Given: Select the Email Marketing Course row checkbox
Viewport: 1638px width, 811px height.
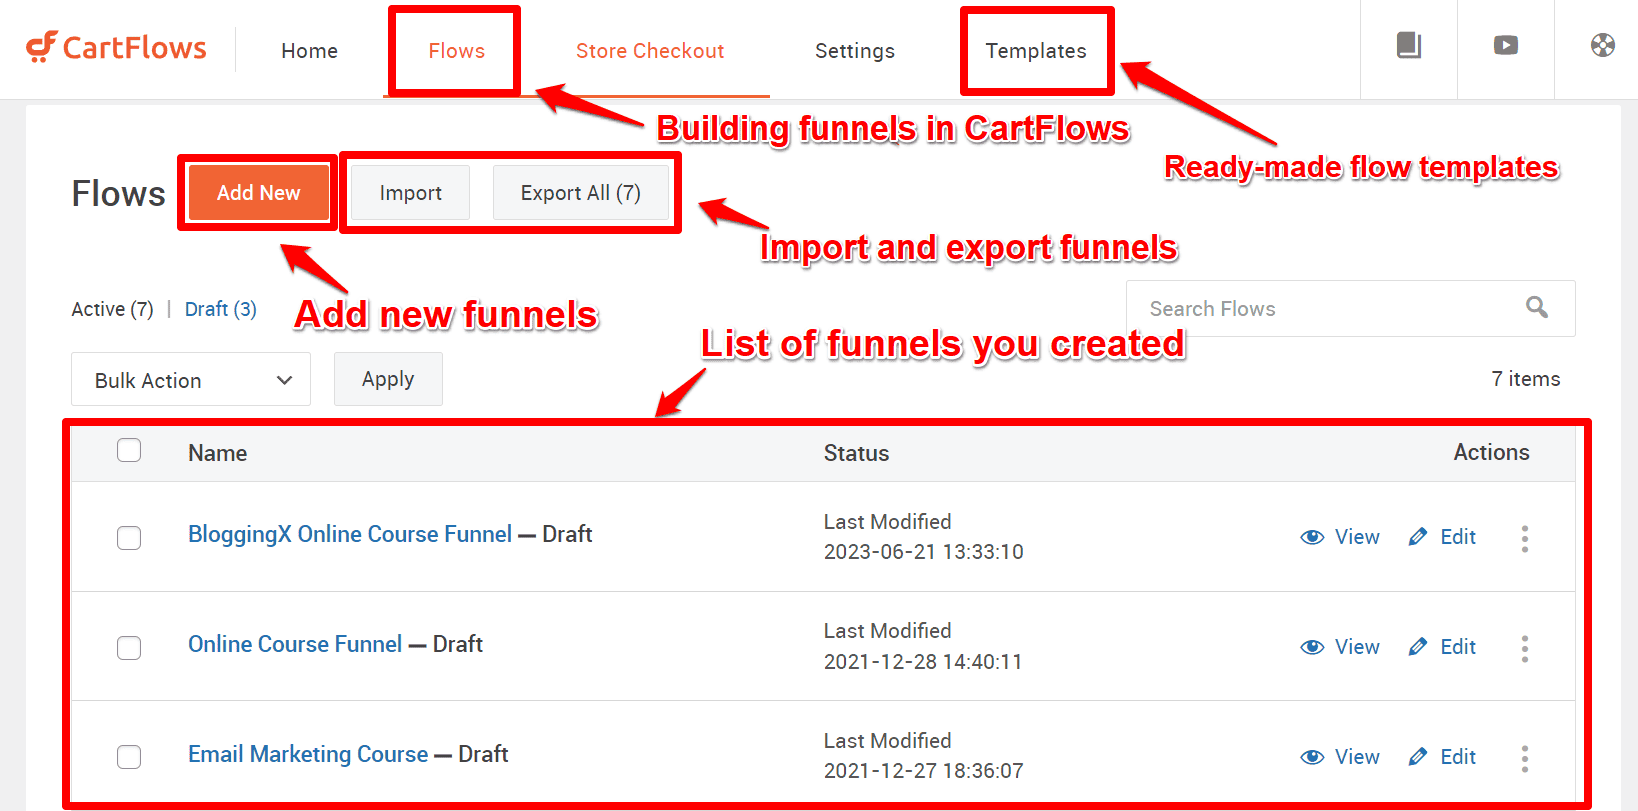Looking at the screenshot, I should (x=129, y=757).
